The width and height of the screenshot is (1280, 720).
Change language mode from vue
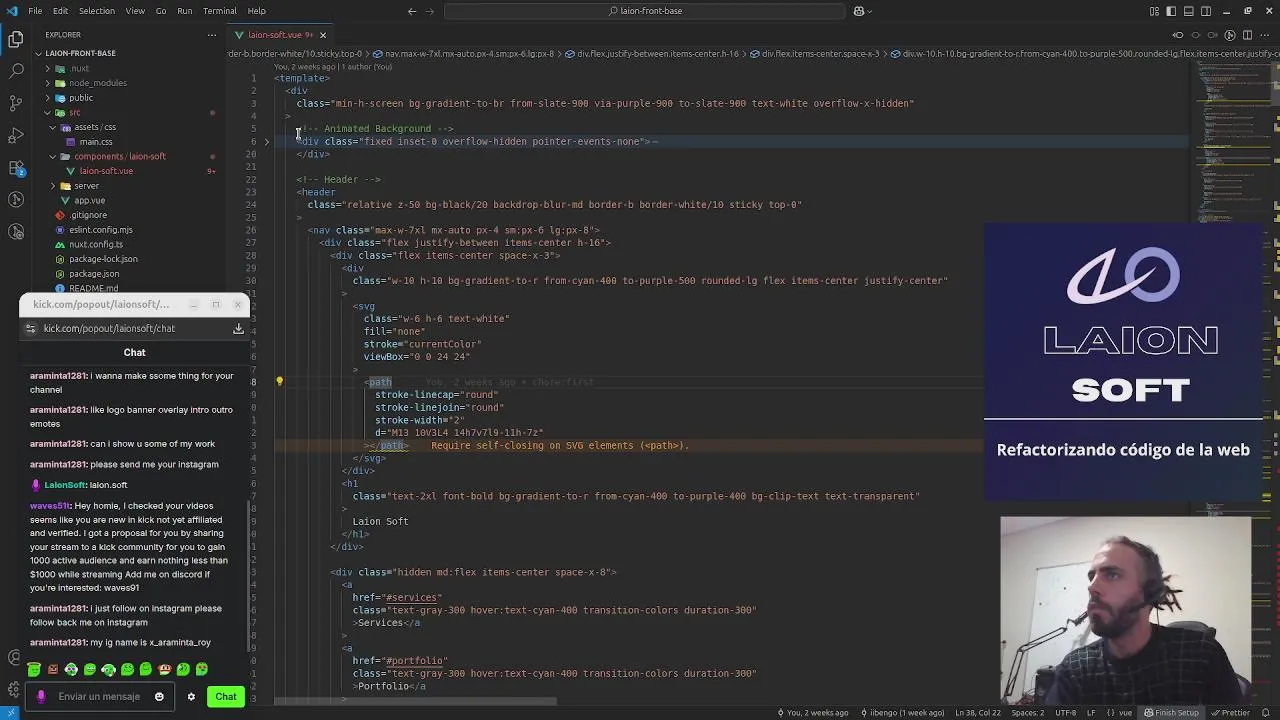click(x=1125, y=713)
